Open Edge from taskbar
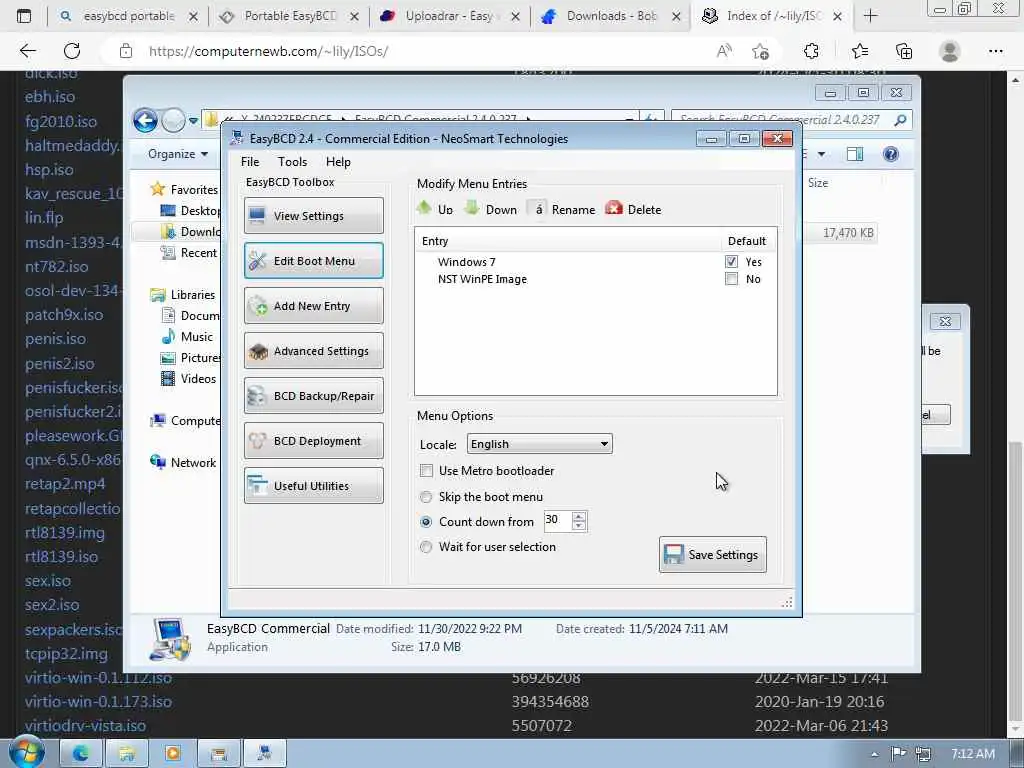Image resolution: width=1024 pixels, height=768 pixels. 81,754
